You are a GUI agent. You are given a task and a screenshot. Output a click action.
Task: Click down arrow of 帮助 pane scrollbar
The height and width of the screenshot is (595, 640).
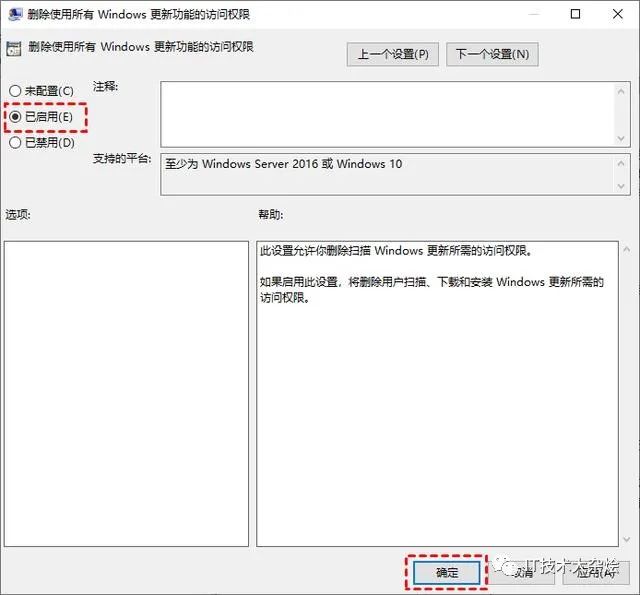point(627,539)
